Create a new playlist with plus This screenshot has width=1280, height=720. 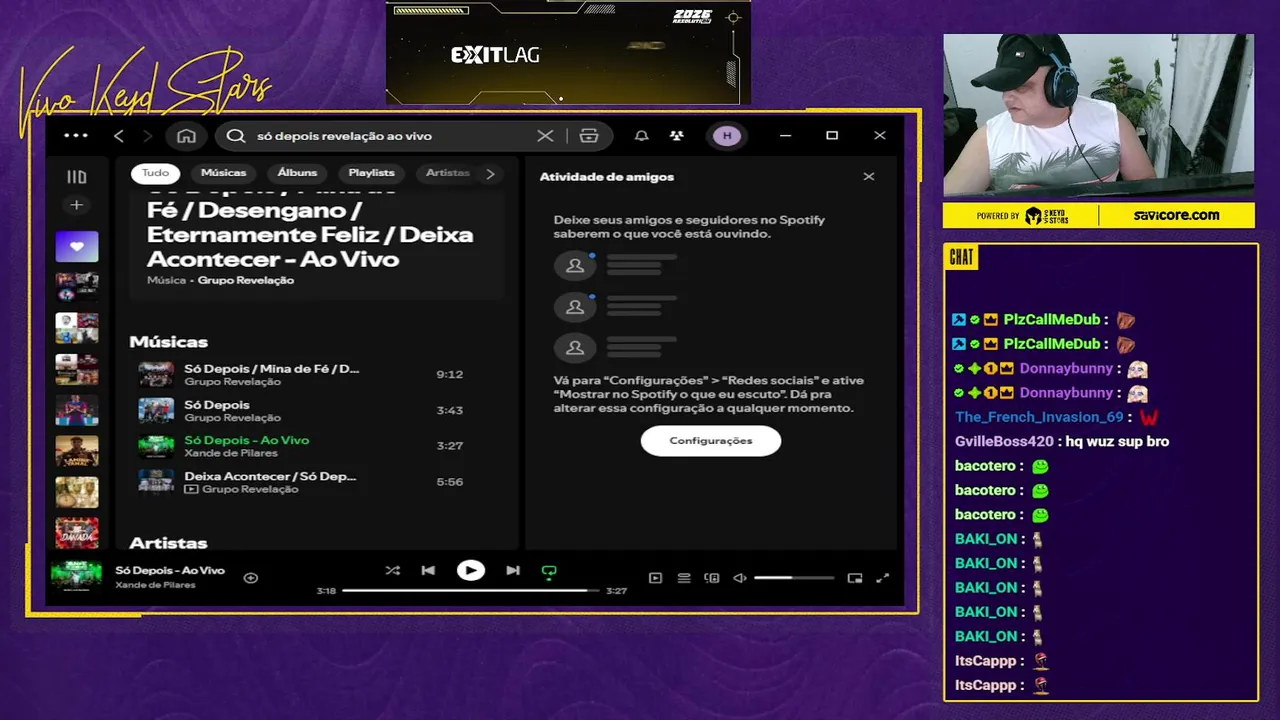[x=77, y=205]
